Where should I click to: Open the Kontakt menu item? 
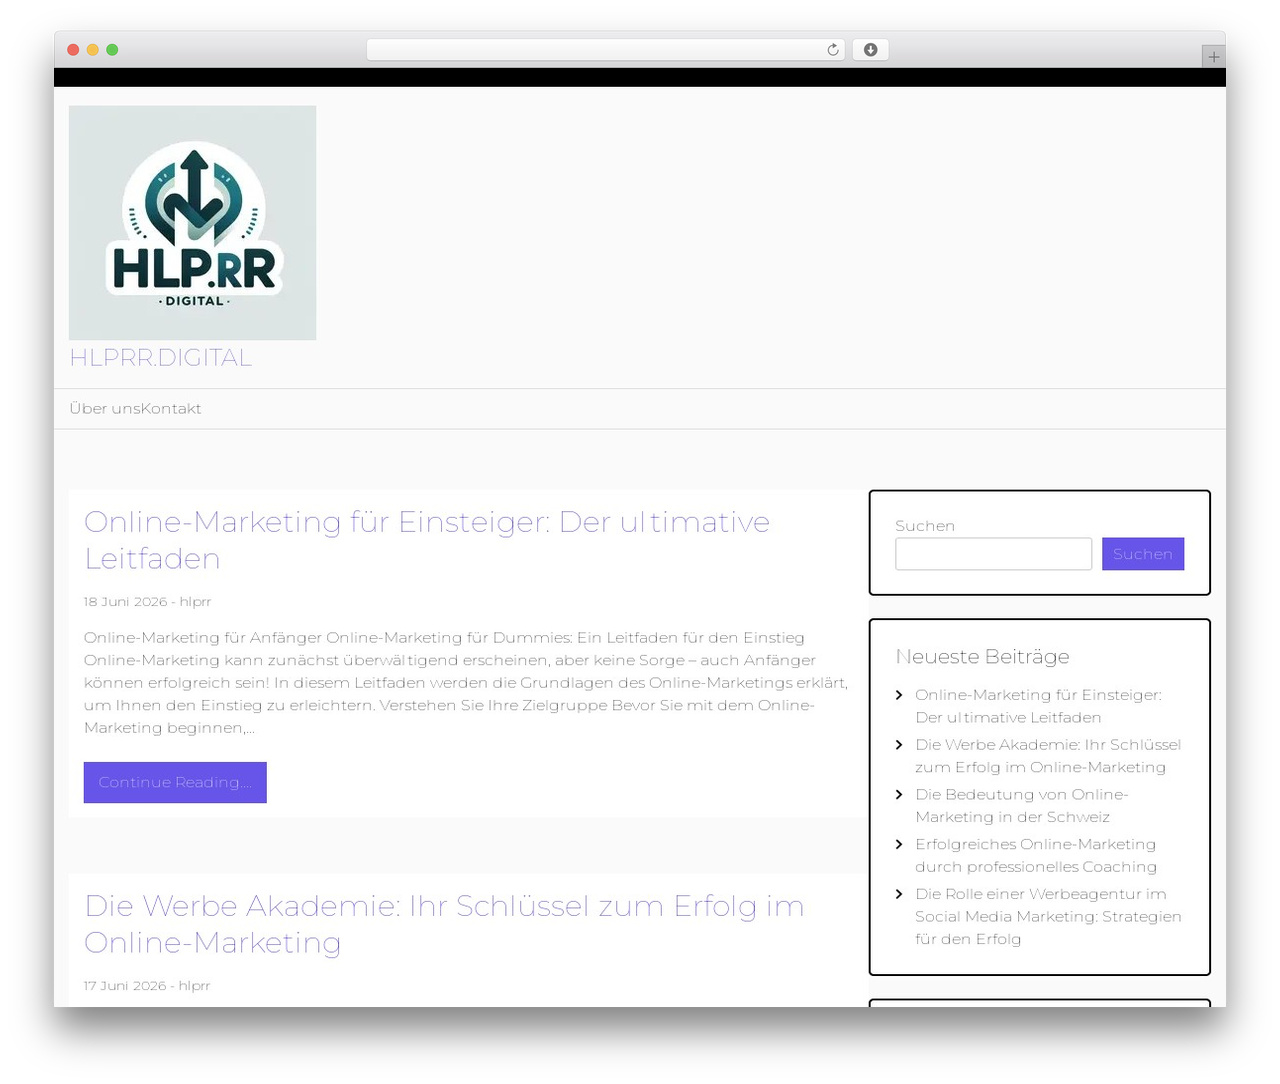[x=171, y=409]
